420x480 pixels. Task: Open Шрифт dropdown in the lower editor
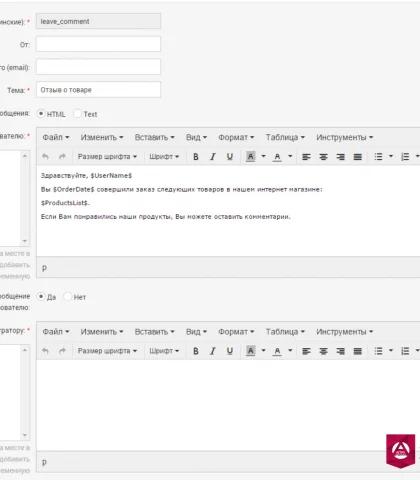click(164, 351)
